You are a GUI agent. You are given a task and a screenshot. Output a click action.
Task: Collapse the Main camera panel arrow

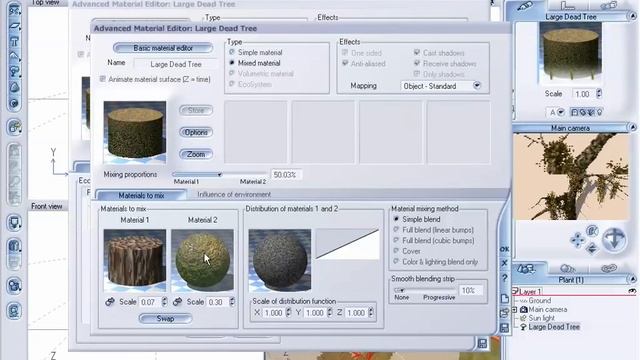pos(633,128)
